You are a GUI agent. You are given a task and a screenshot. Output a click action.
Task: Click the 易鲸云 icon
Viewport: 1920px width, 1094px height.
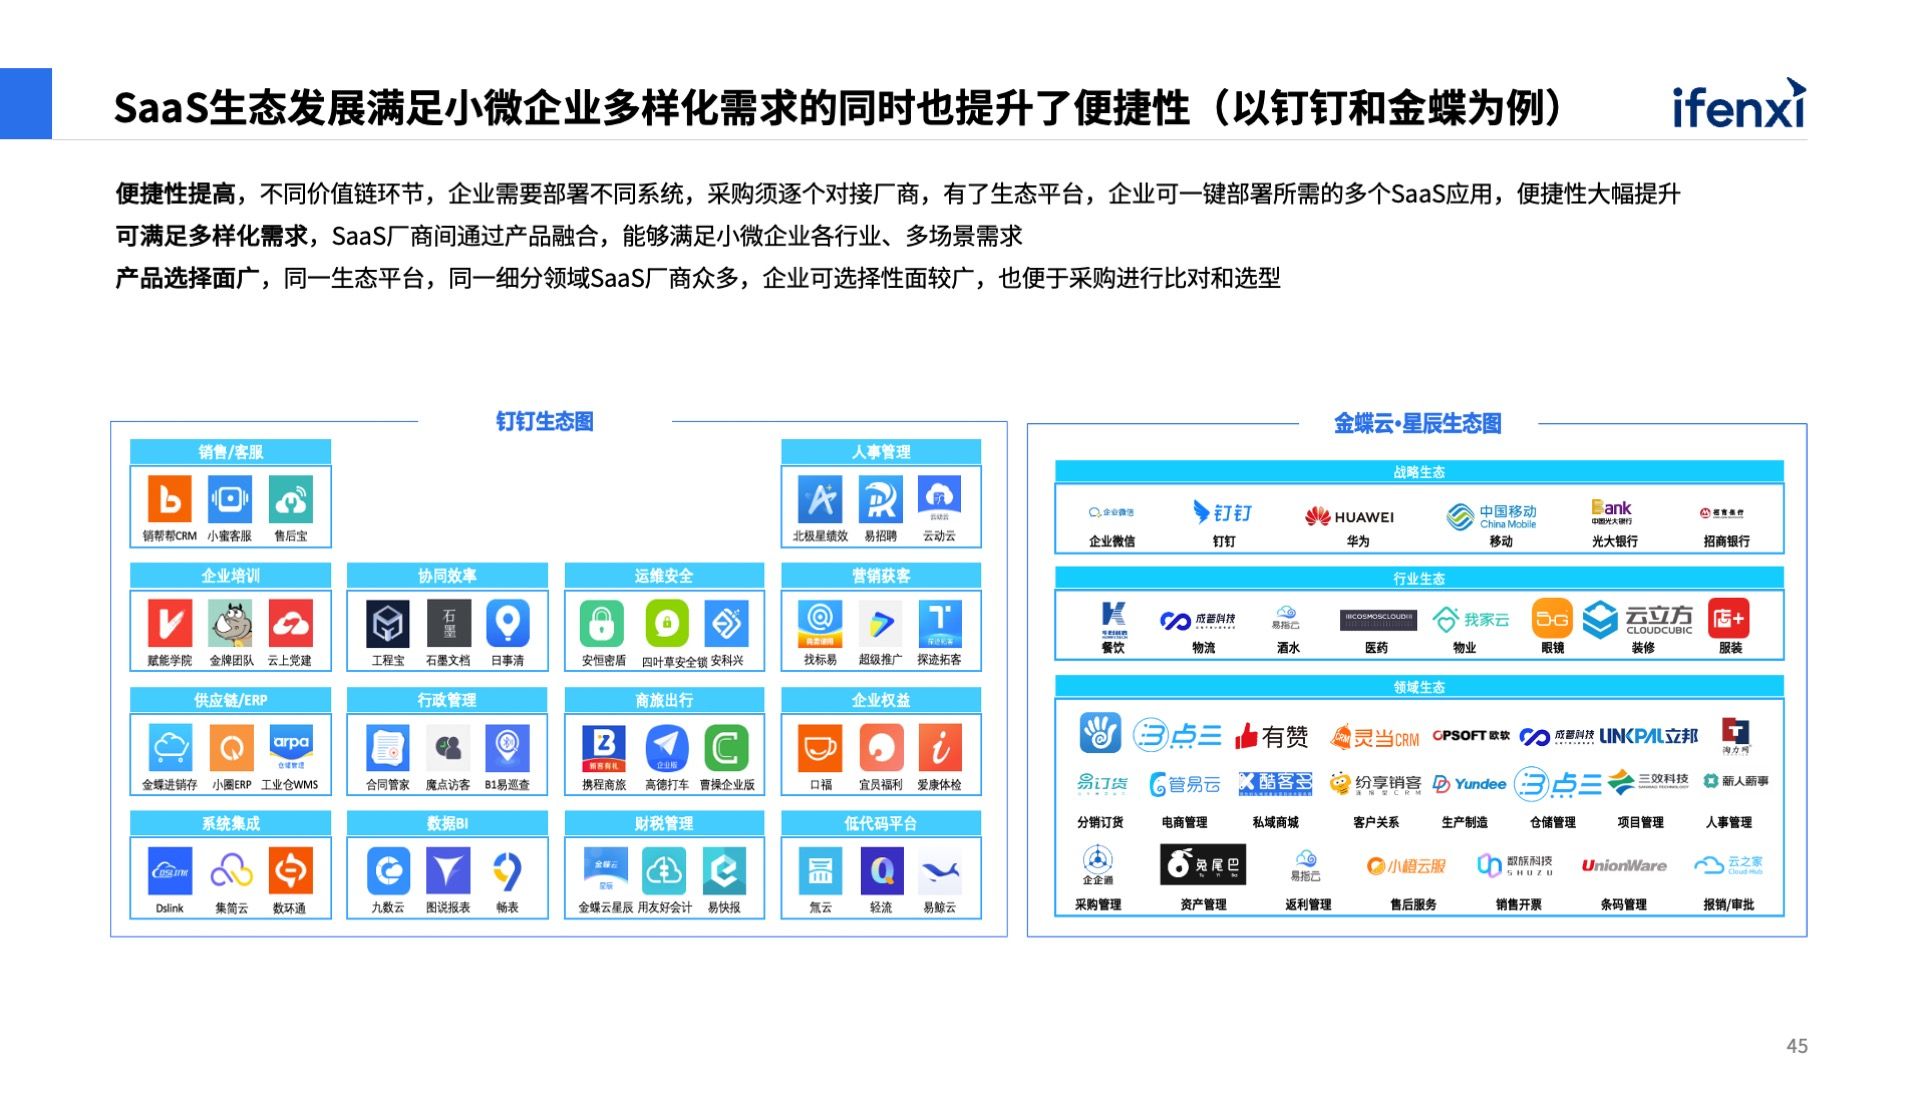point(940,871)
